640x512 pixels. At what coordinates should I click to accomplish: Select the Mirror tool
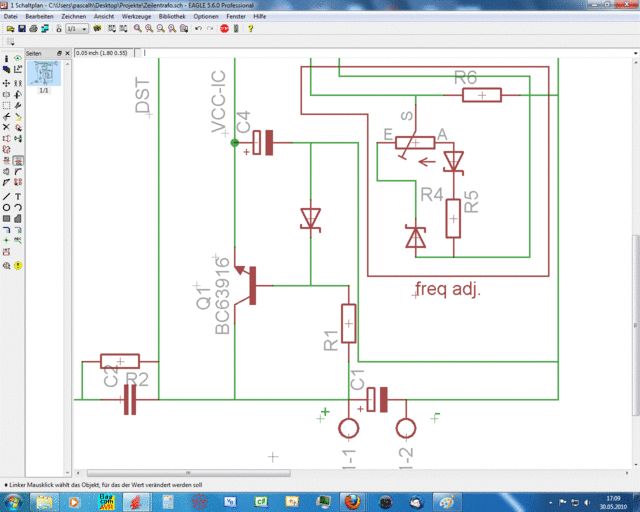coord(7,94)
